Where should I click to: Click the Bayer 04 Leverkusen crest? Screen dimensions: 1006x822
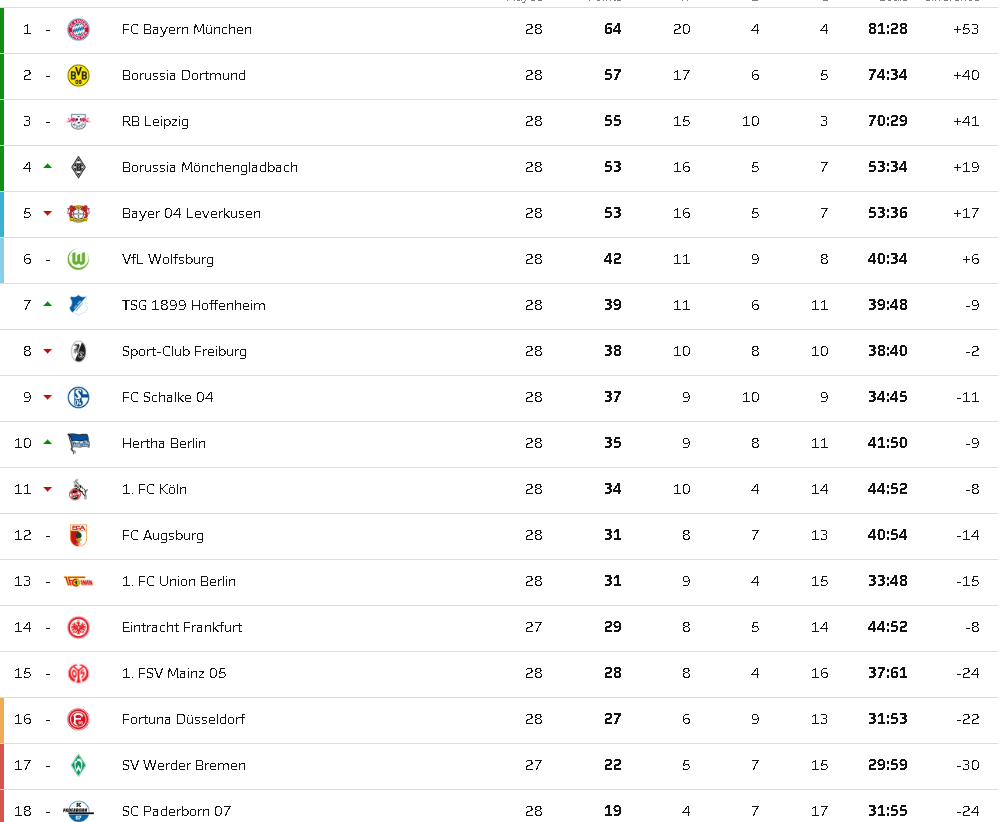78,214
